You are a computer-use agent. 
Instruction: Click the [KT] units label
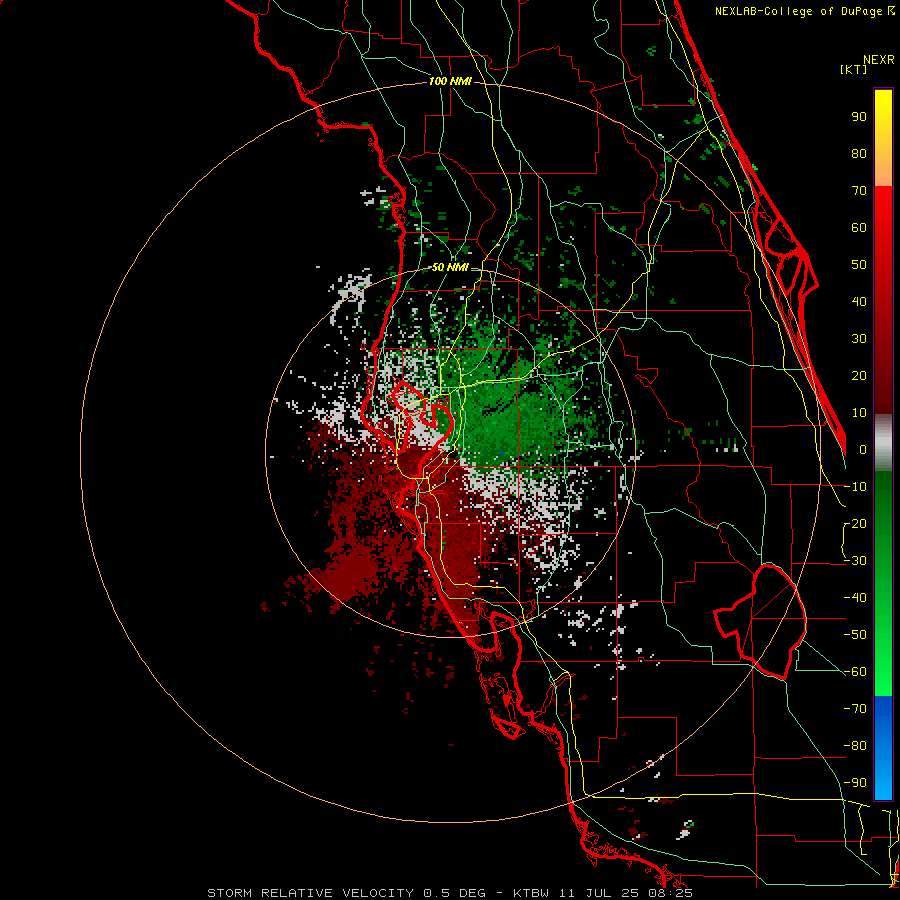pyautogui.click(x=854, y=69)
